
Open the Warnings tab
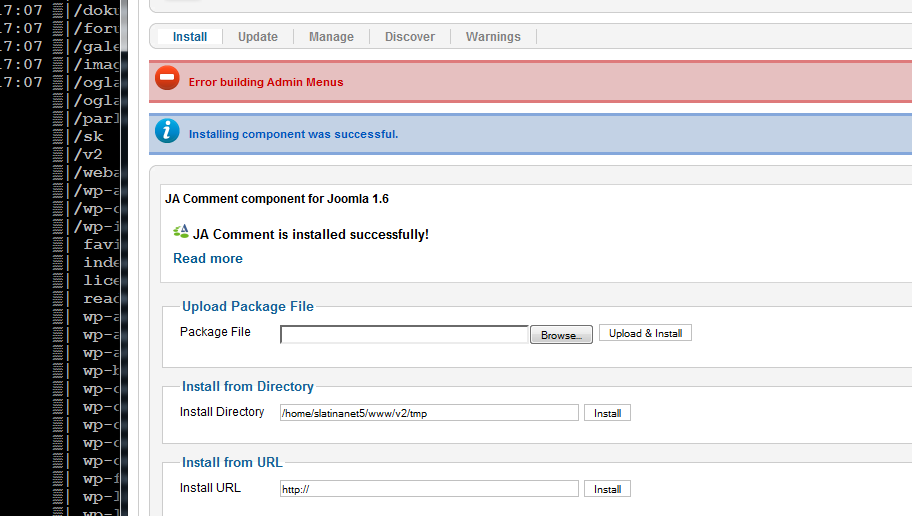(x=493, y=37)
